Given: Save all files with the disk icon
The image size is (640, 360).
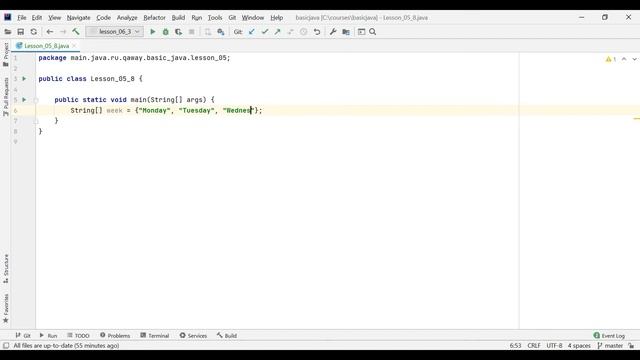Looking at the screenshot, I should [20, 32].
